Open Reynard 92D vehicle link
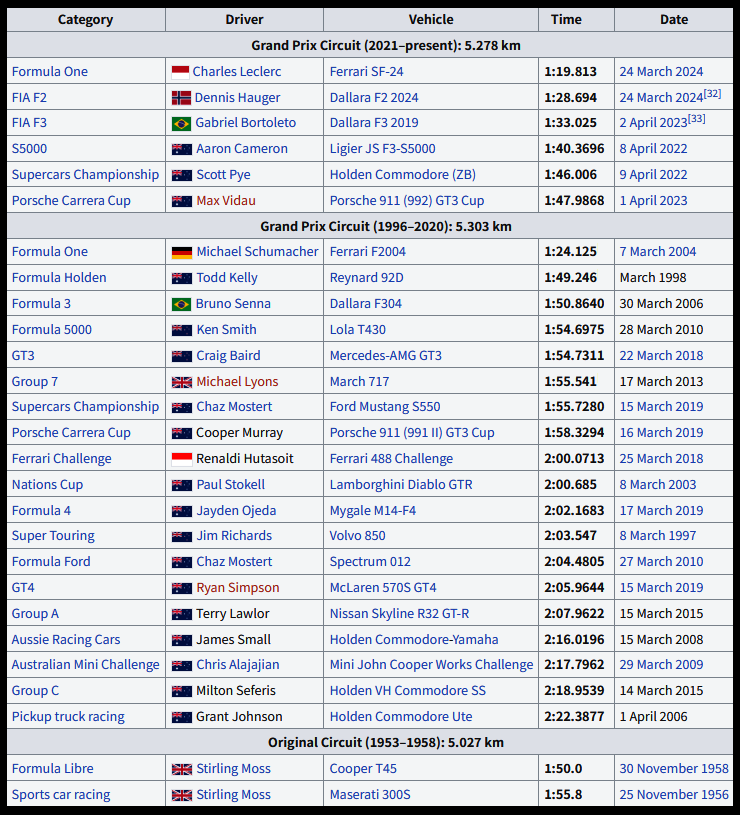The height and width of the screenshot is (815, 740). [366, 278]
